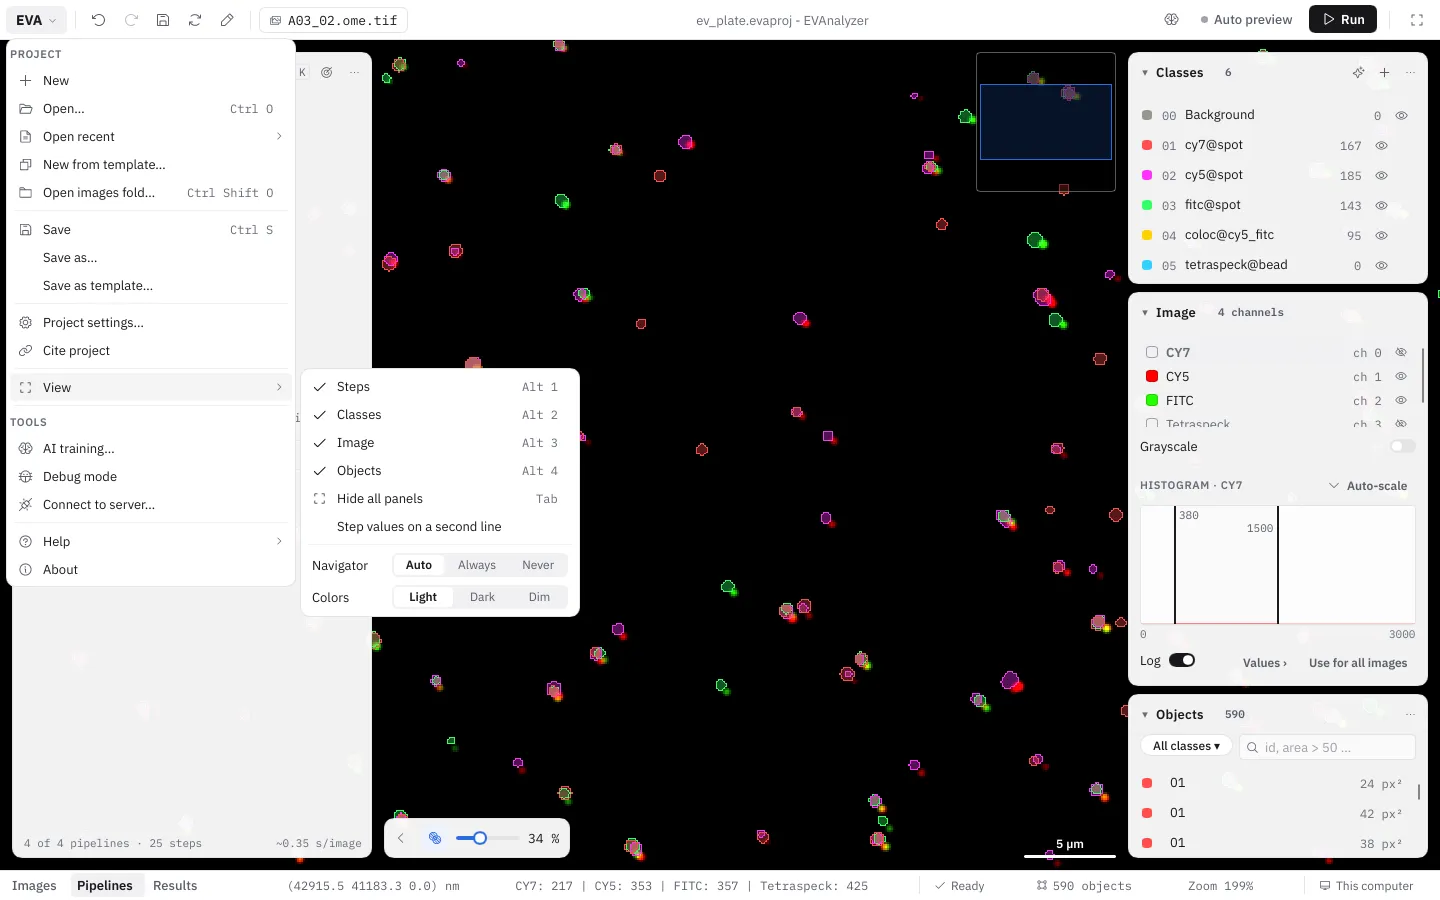Open the EVA application dropdown menu
This screenshot has height=900, width=1440.
coord(37,20)
